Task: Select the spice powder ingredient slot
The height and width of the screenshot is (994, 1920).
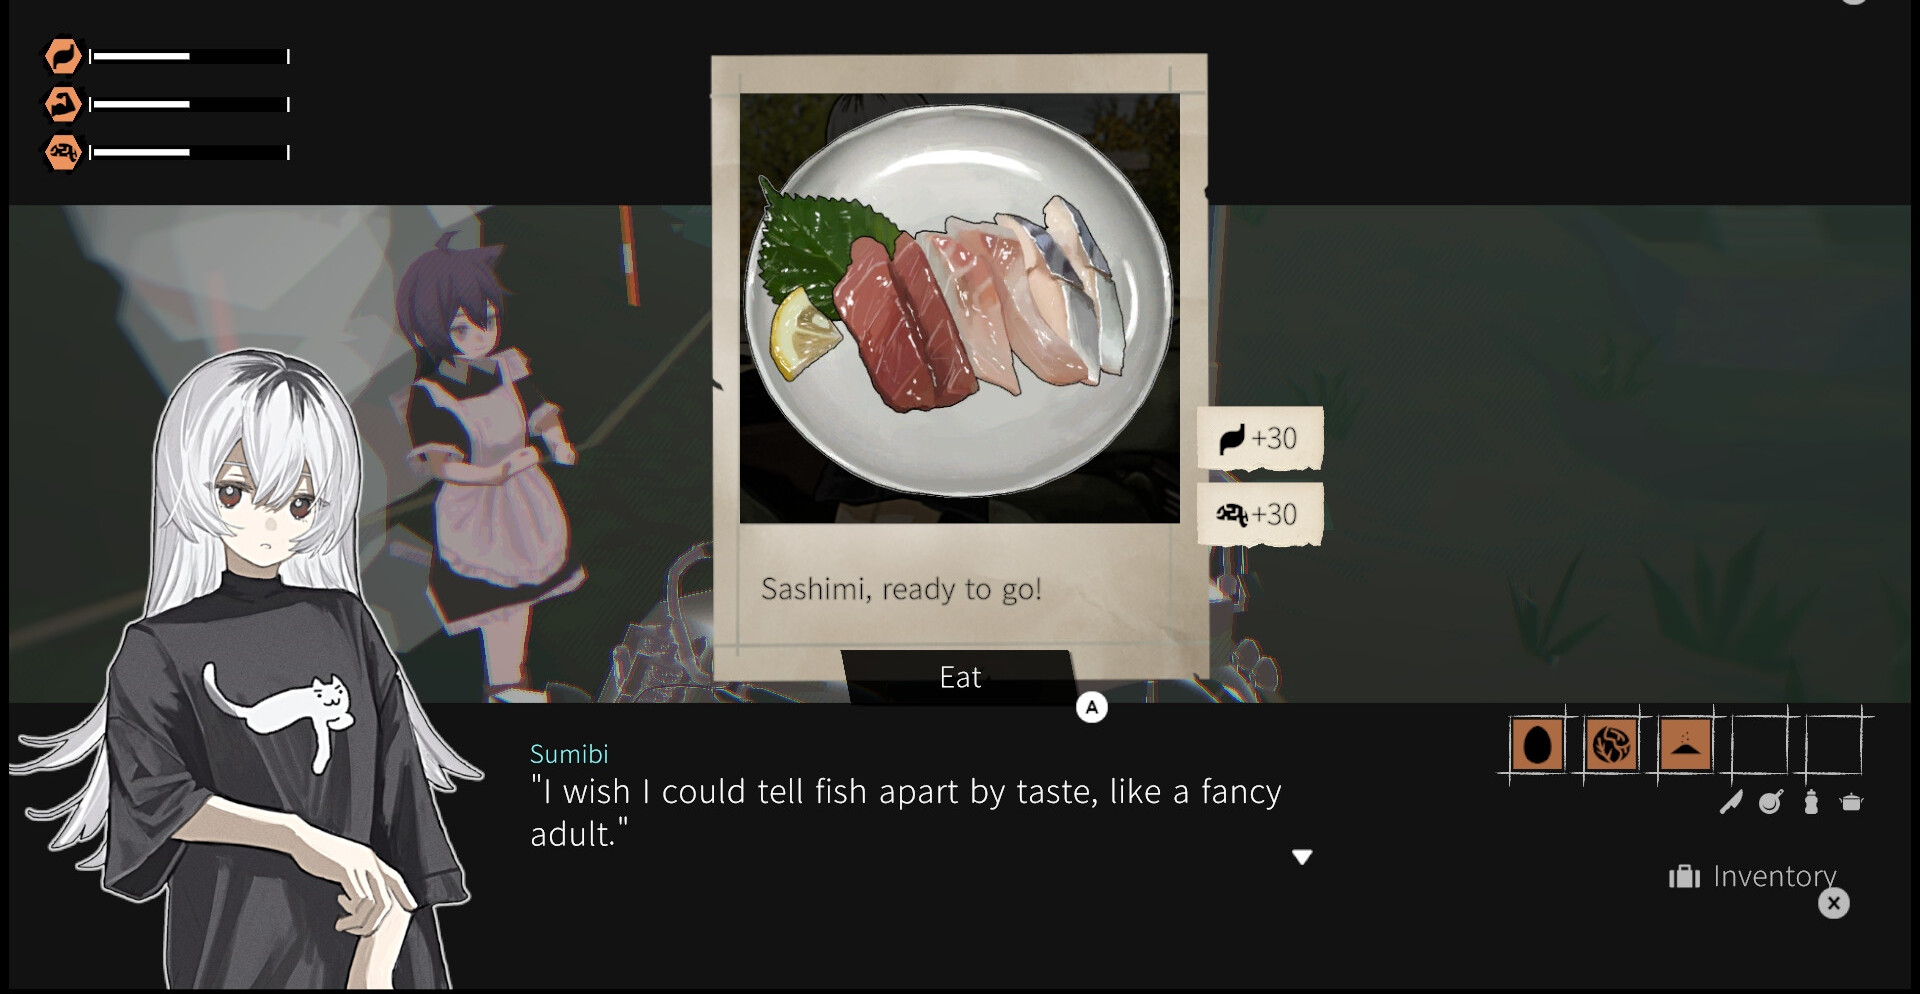Action: click(x=1685, y=744)
